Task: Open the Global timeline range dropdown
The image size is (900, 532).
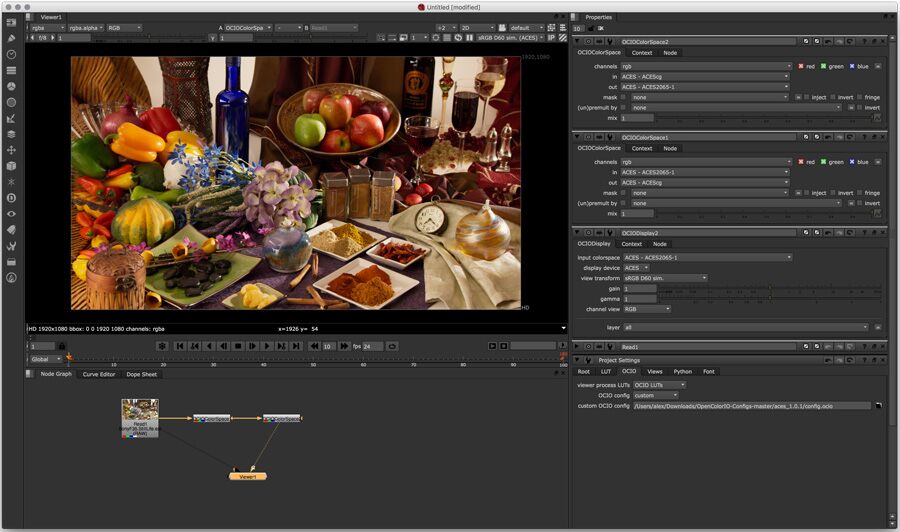Action: pyautogui.click(x=45, y=358)
